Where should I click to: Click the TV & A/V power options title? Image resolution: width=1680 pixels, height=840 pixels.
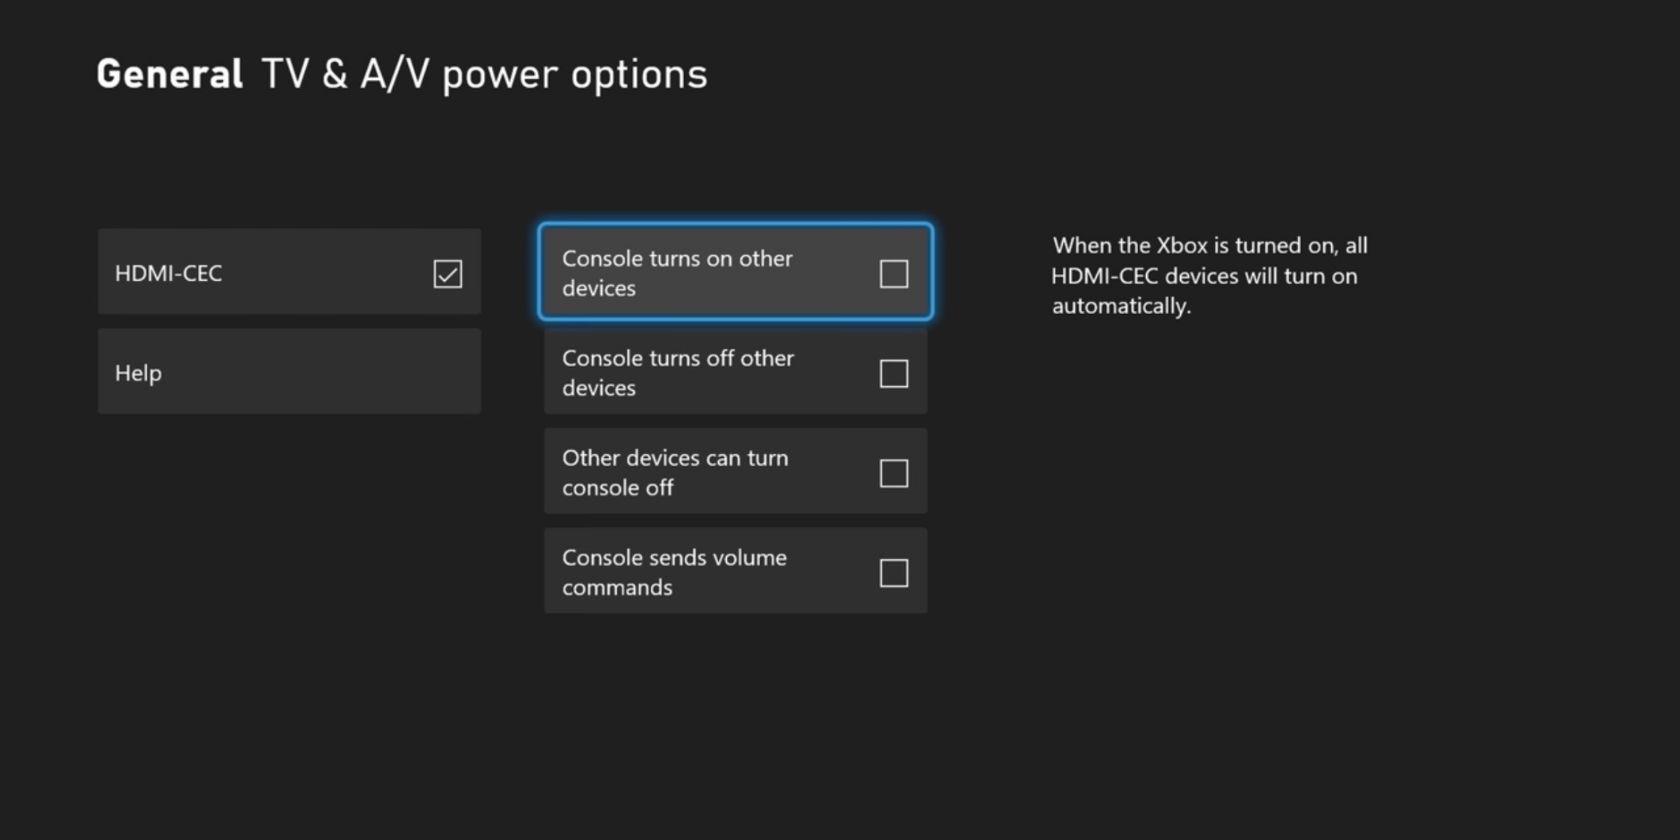[484, 74]
